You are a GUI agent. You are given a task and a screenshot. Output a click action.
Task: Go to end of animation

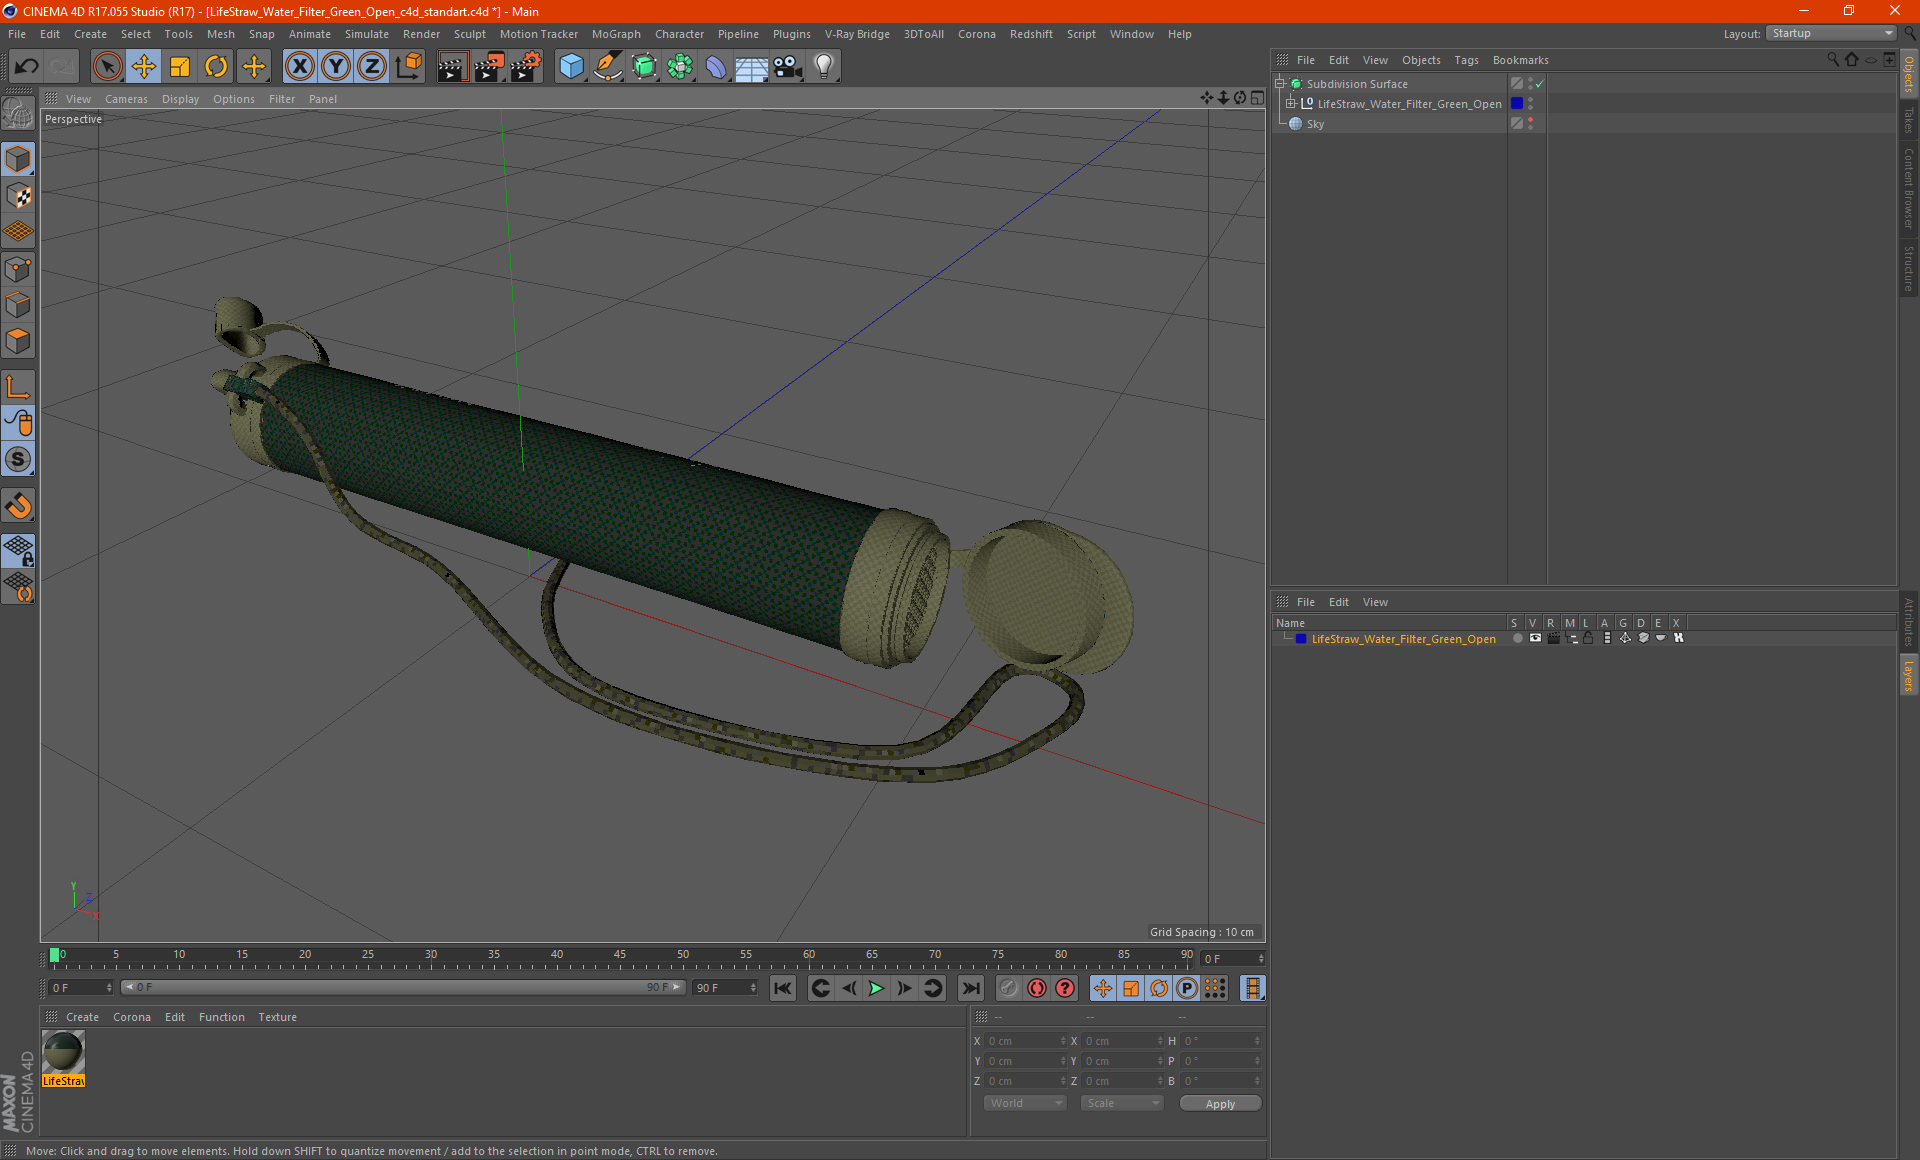pos(970,988)
